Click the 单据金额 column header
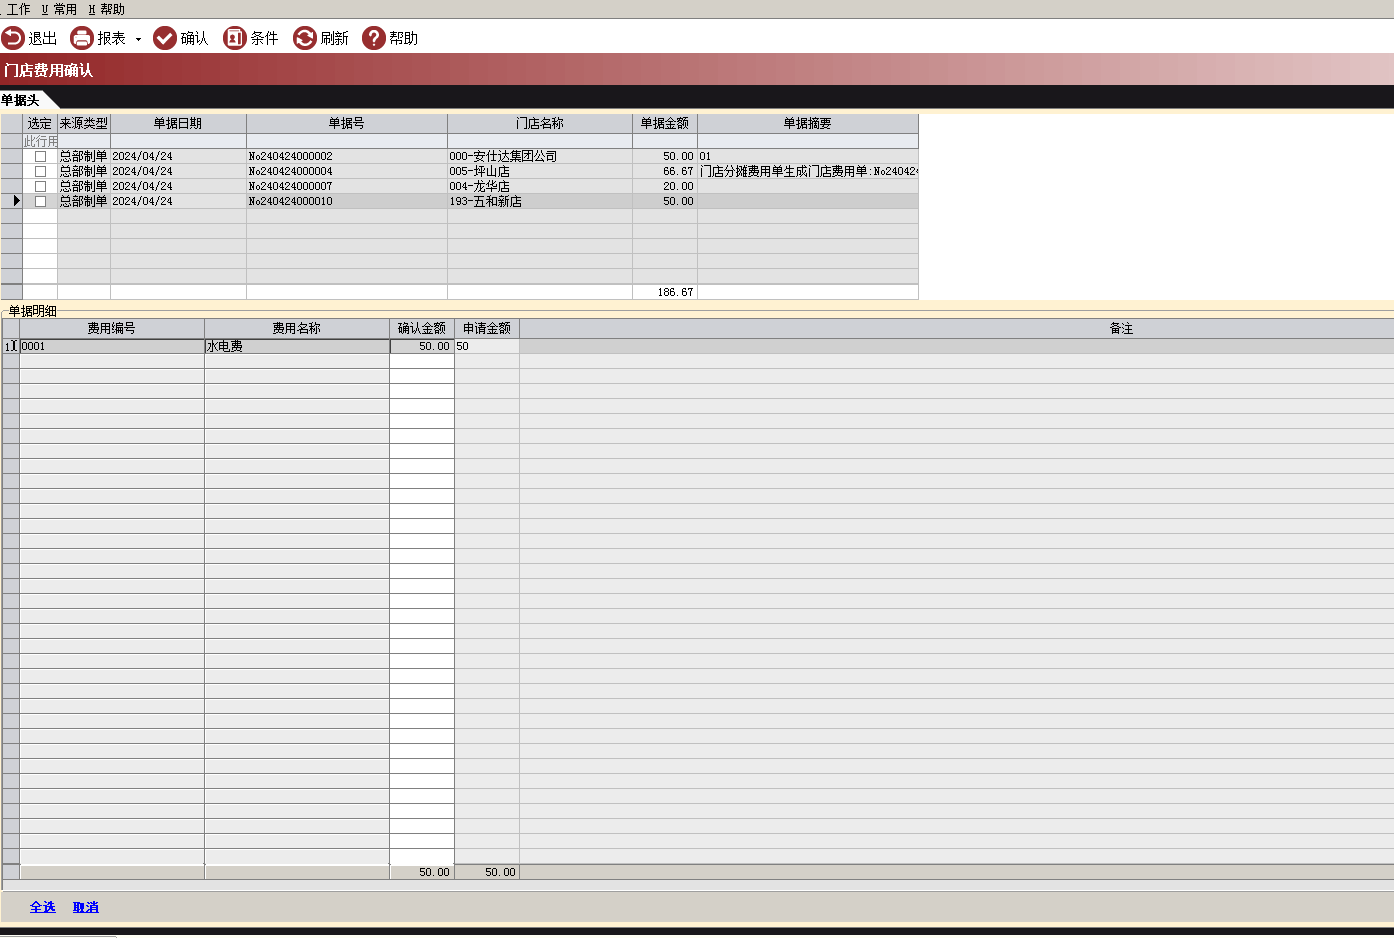The image size is (1394, 938). click(665, 124)
